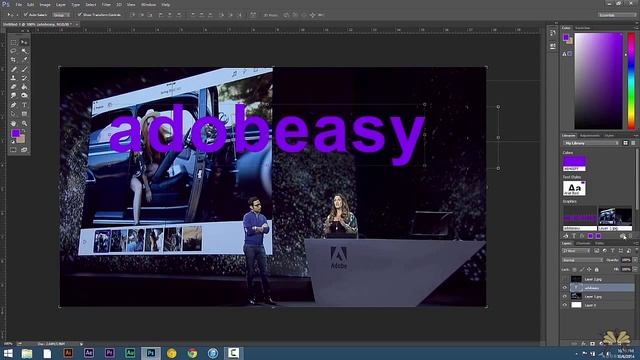Open the Auto-Select Group dropdown
Screen dimensions: 640x360
[61, 15]
